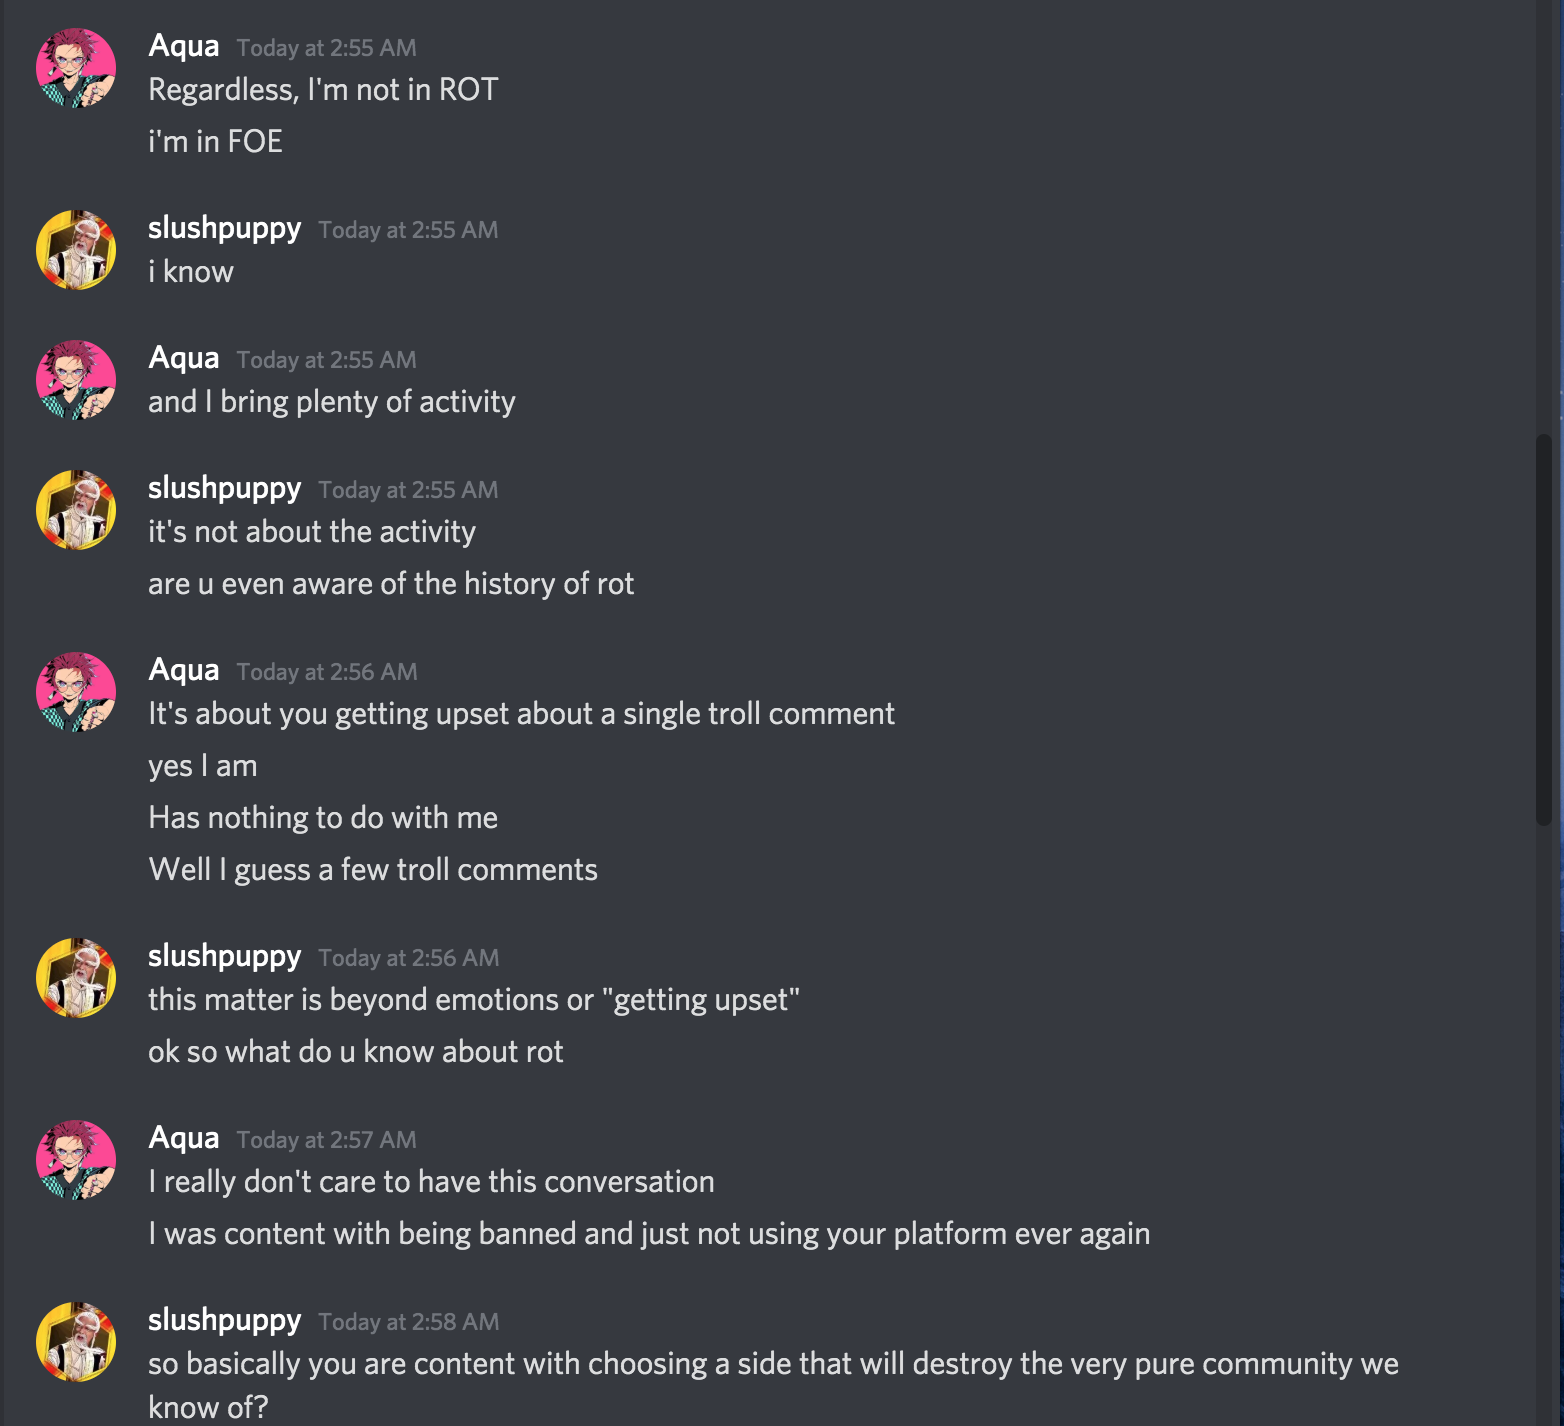Click message 'are u even aware of the history of rot'

pyautogui.click(x=391, y=584)
